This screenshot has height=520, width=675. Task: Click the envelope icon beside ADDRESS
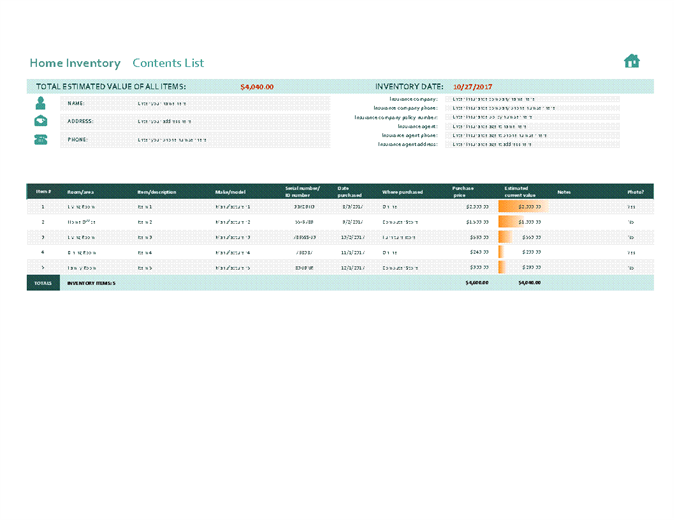(x=40, y=121)
